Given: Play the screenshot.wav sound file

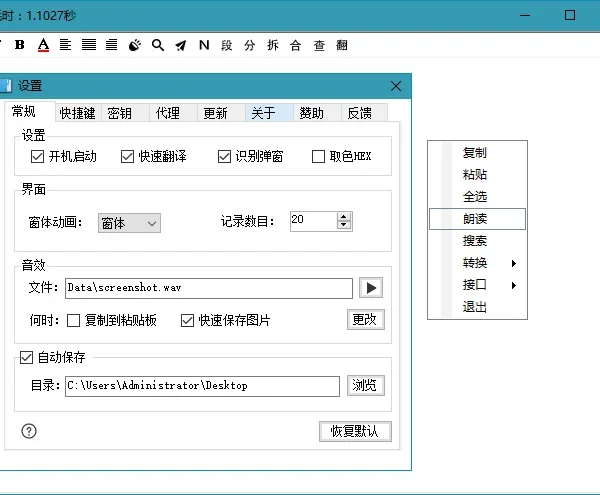Looking at the screenshot, I should [371, 288].
